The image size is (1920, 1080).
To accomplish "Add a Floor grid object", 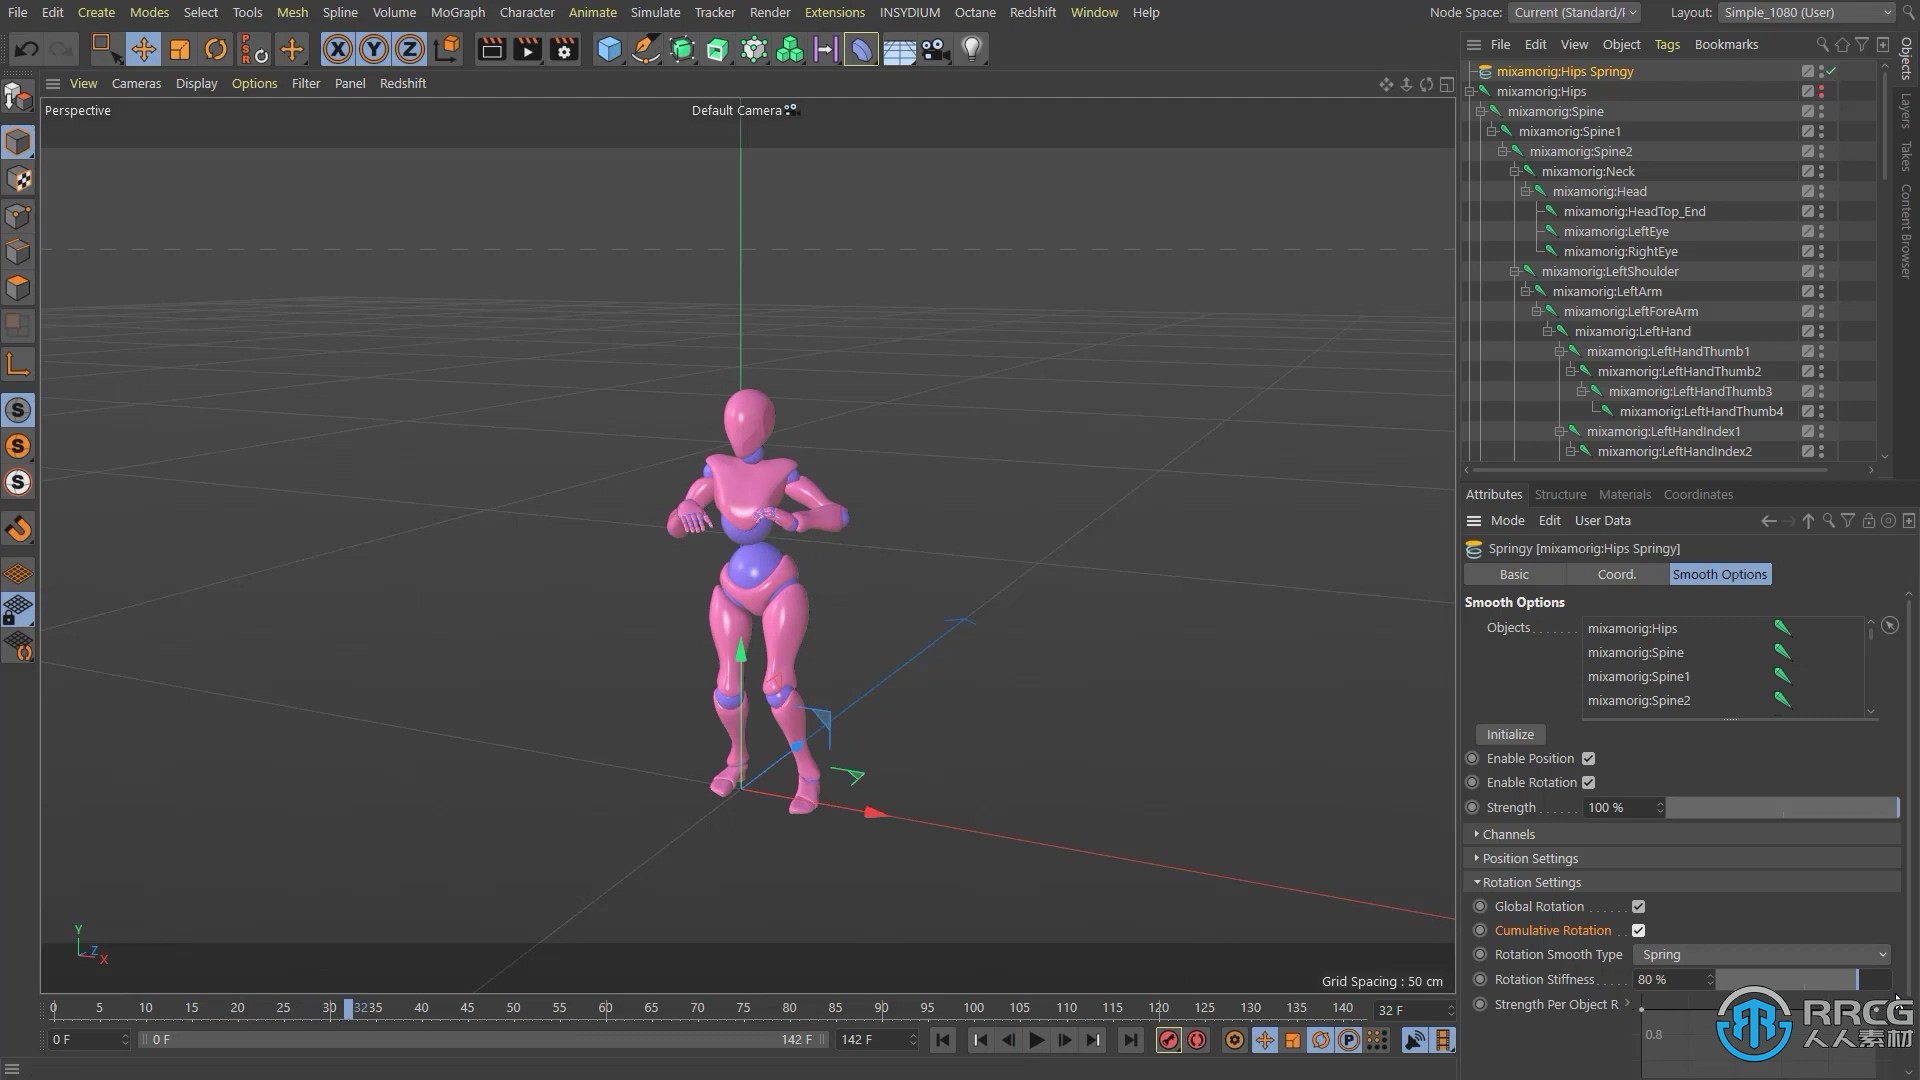I will tap(899, 49).
